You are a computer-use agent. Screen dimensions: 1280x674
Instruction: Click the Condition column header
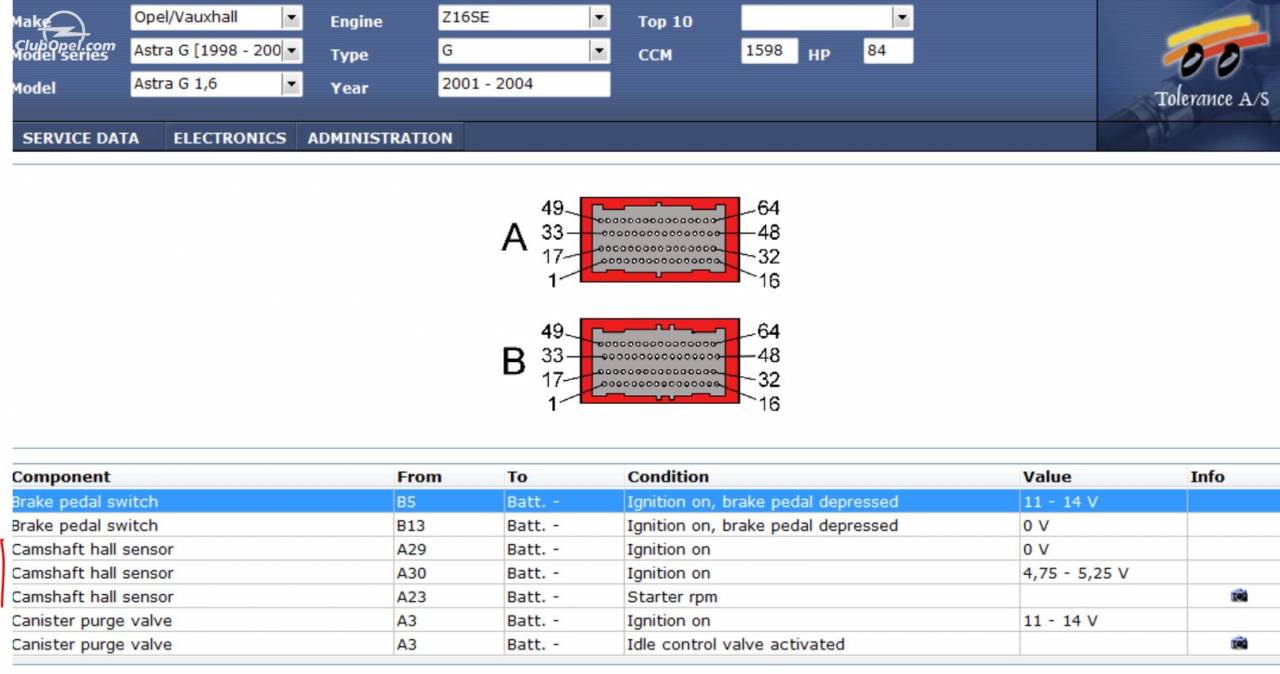point(668,477)
